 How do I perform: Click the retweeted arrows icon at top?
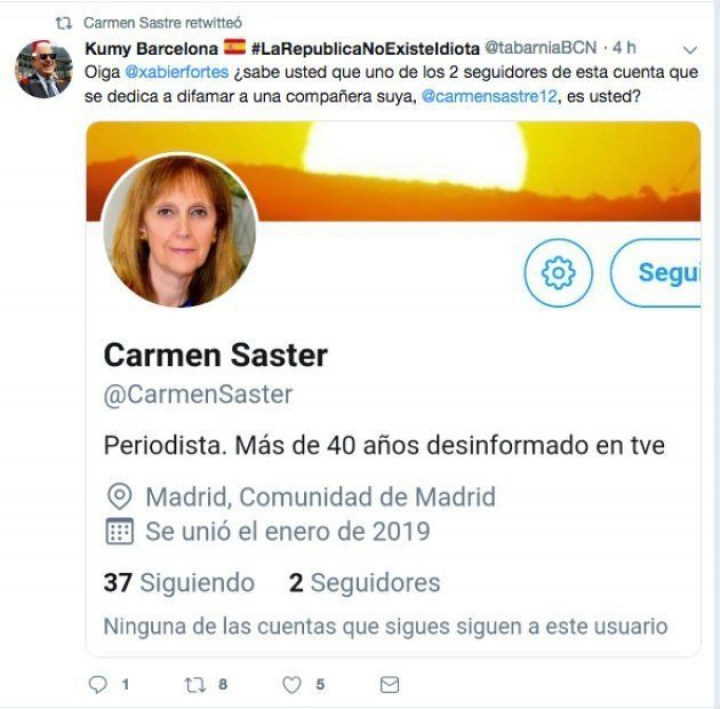pyautogui.click(x=64, y=23)
